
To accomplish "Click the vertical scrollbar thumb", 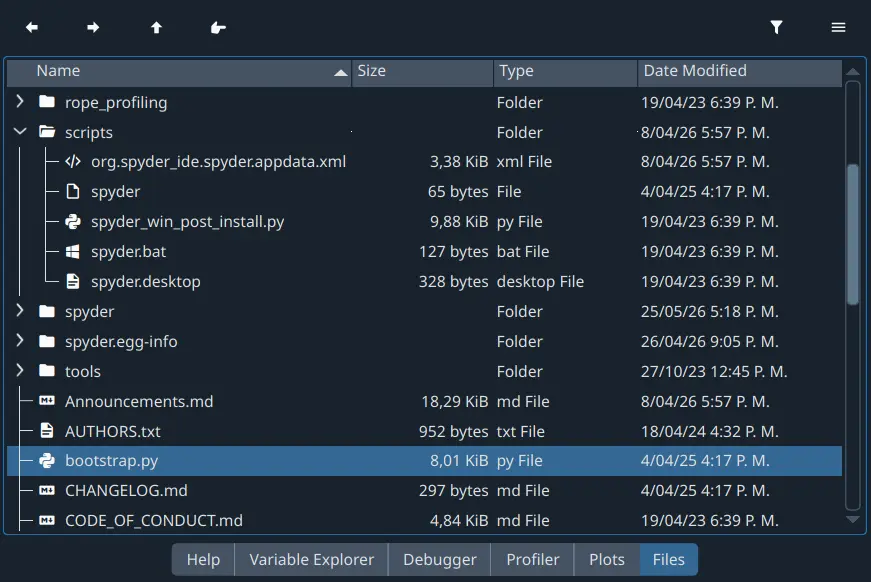I will tap(853, 234).
